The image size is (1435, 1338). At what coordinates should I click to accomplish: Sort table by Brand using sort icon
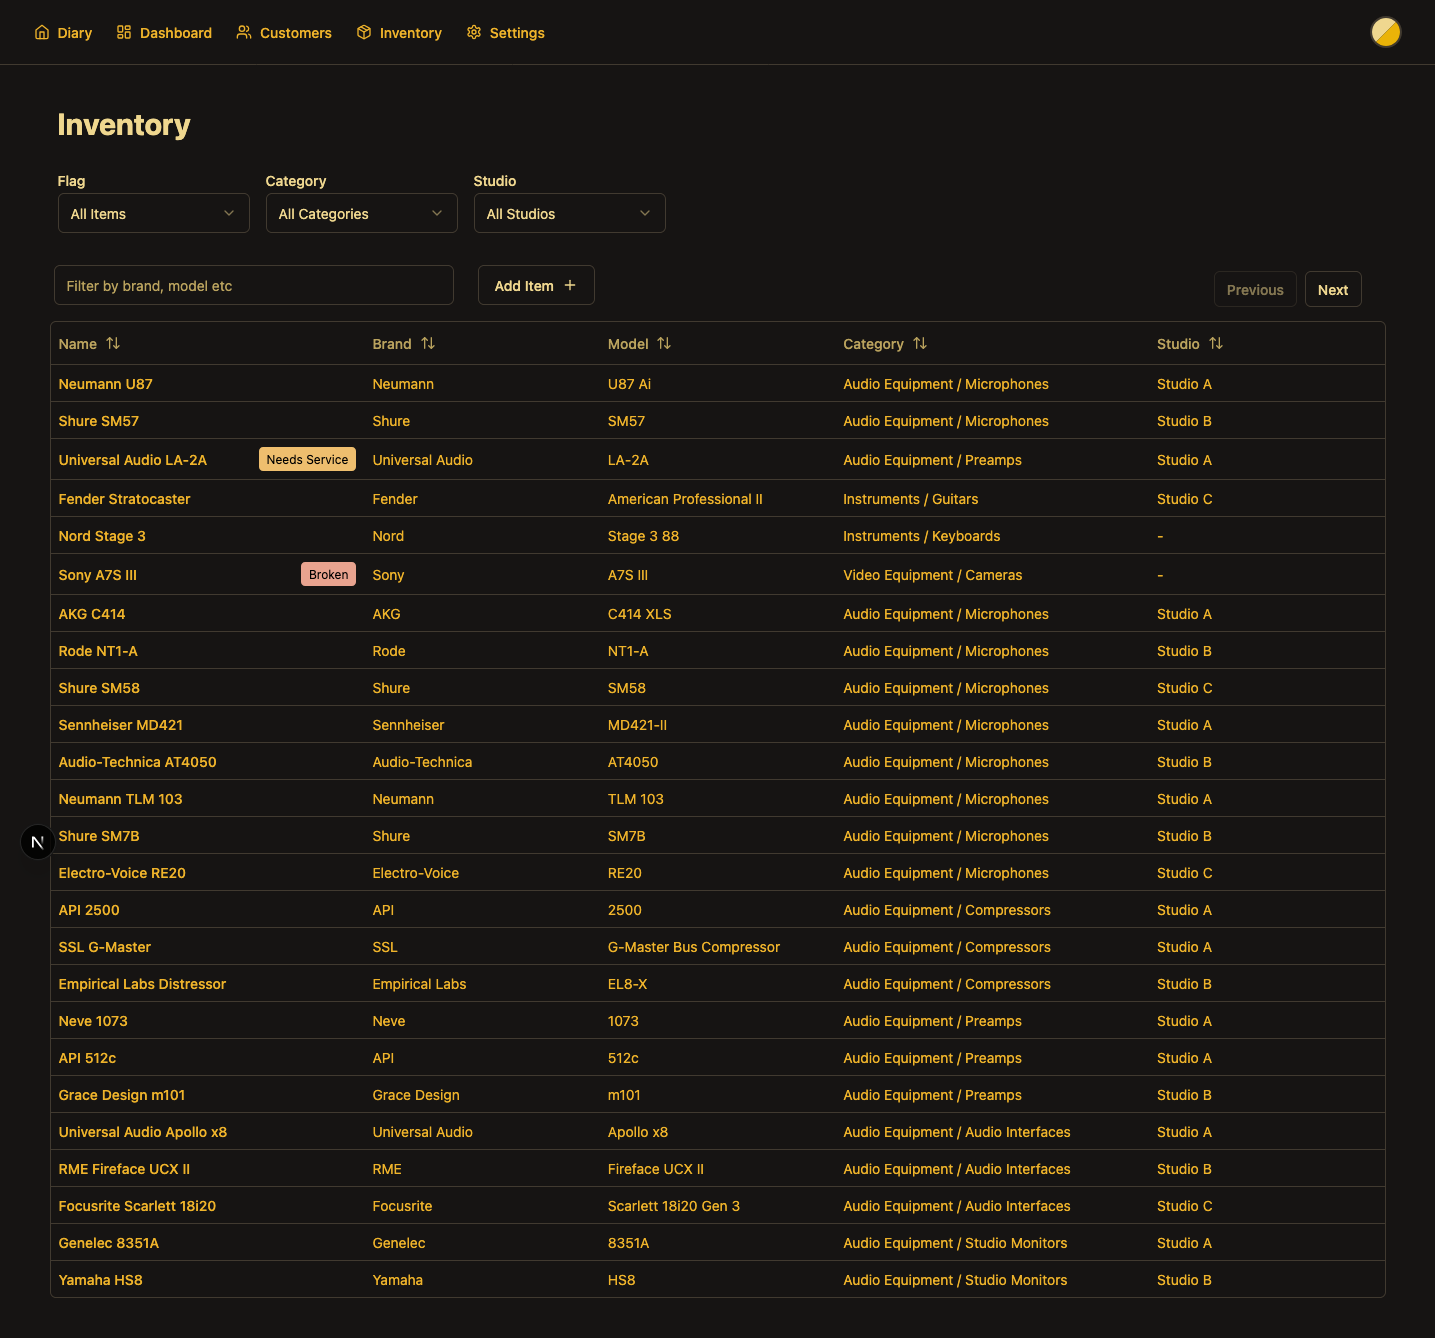point(428,343)
